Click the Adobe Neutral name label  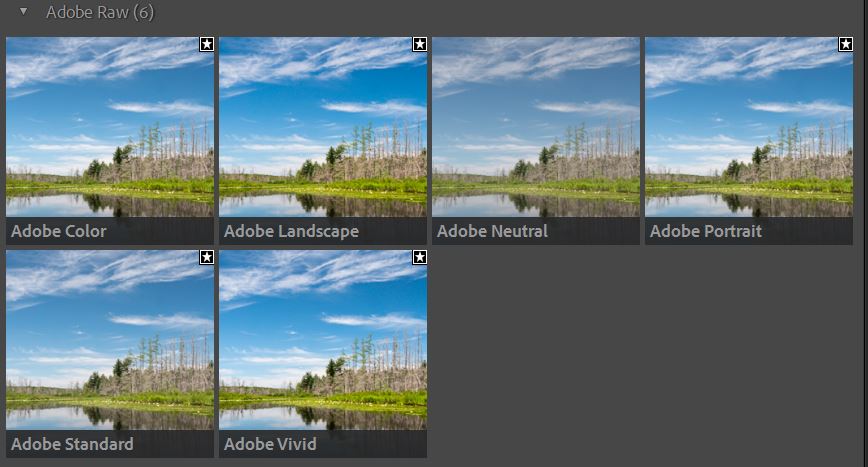tap(492, 231)
